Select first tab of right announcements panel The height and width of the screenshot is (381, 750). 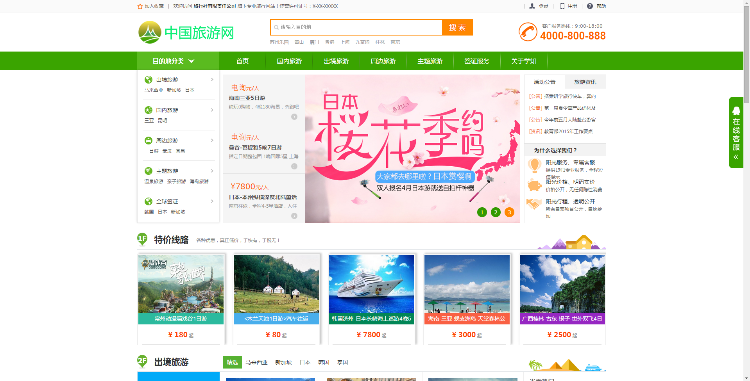tap(545, 82)
